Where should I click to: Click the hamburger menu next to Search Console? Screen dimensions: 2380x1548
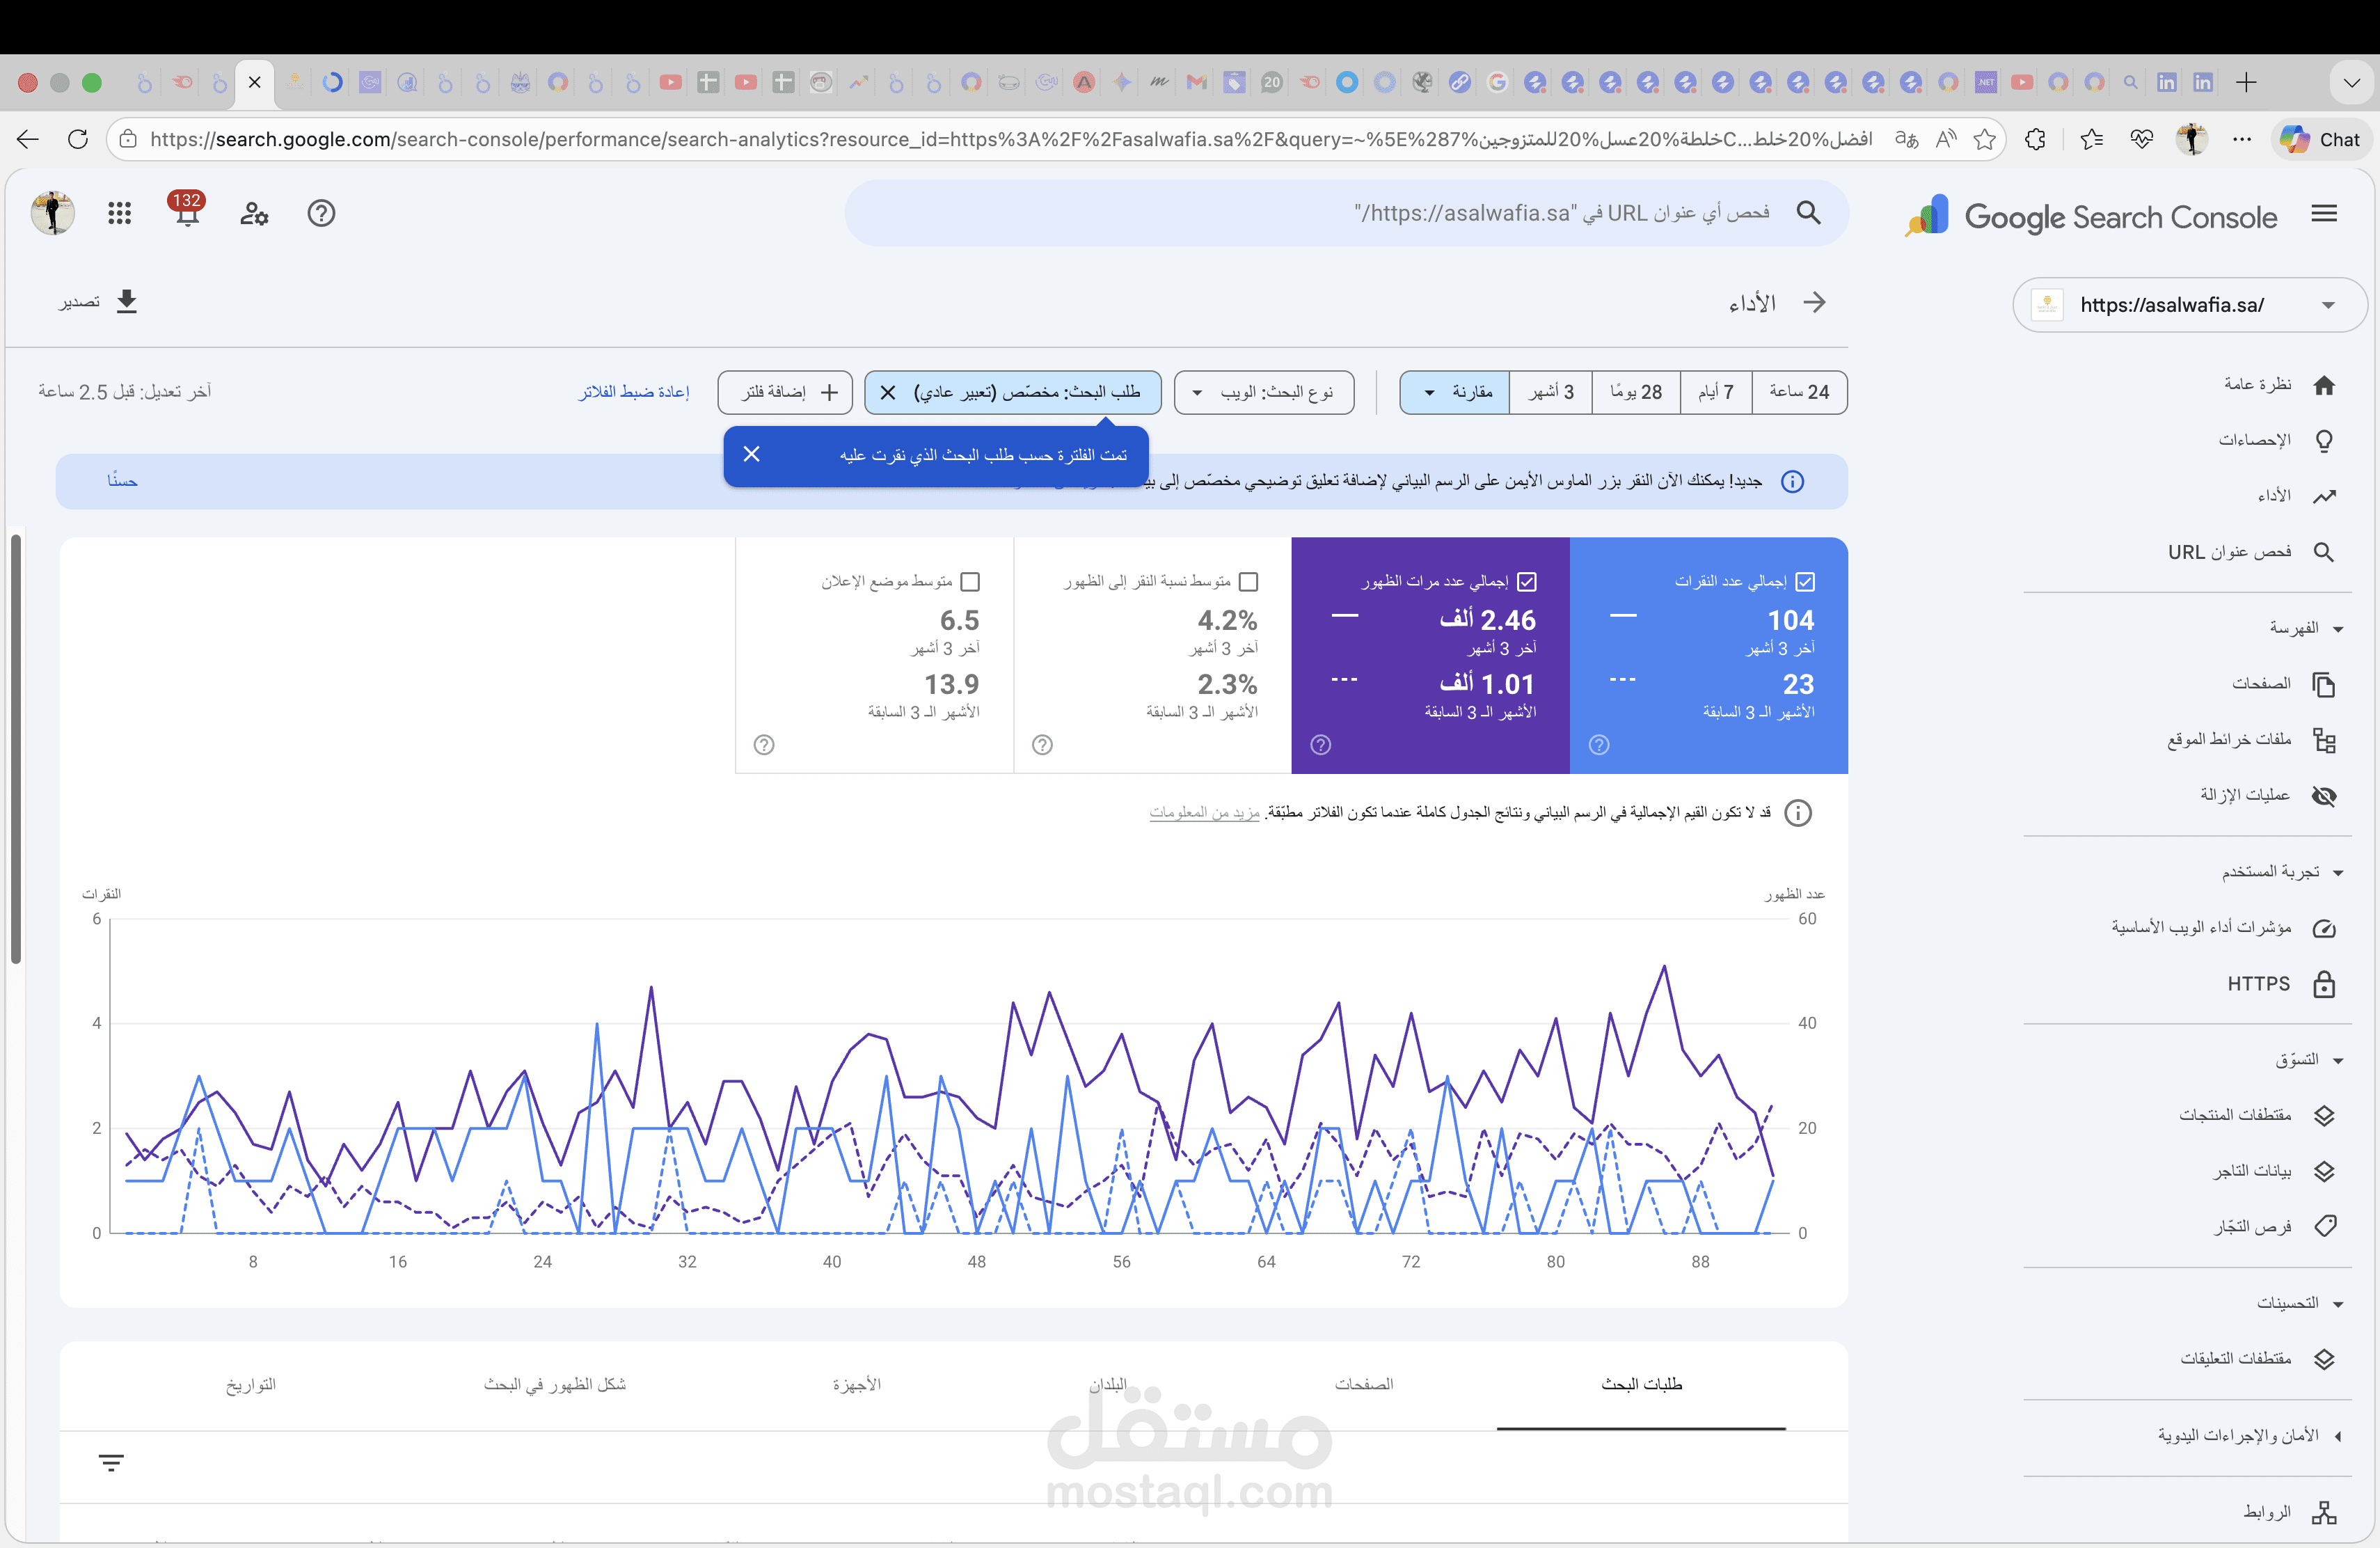coord(2324,213)
